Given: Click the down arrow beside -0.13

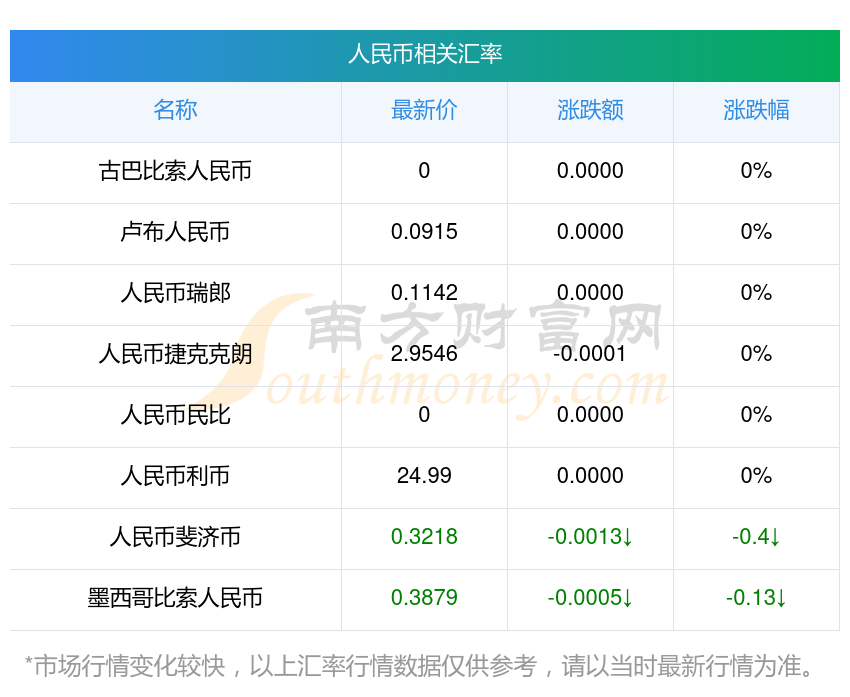Looking at the screenshot, I should [781, 599].
